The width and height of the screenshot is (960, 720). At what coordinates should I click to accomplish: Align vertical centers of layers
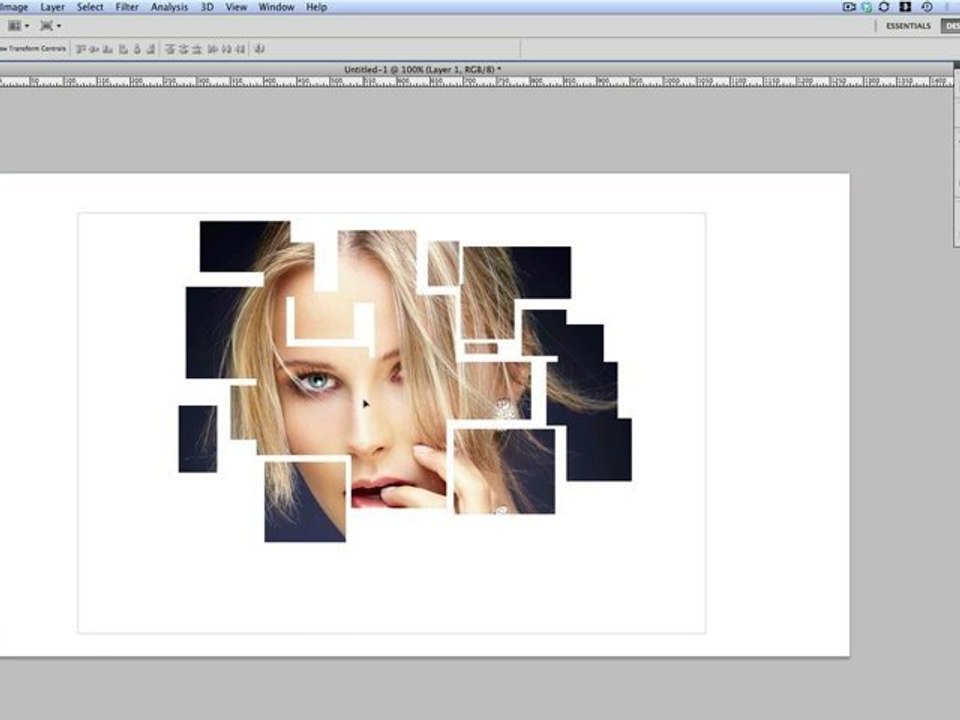(94, 49)
